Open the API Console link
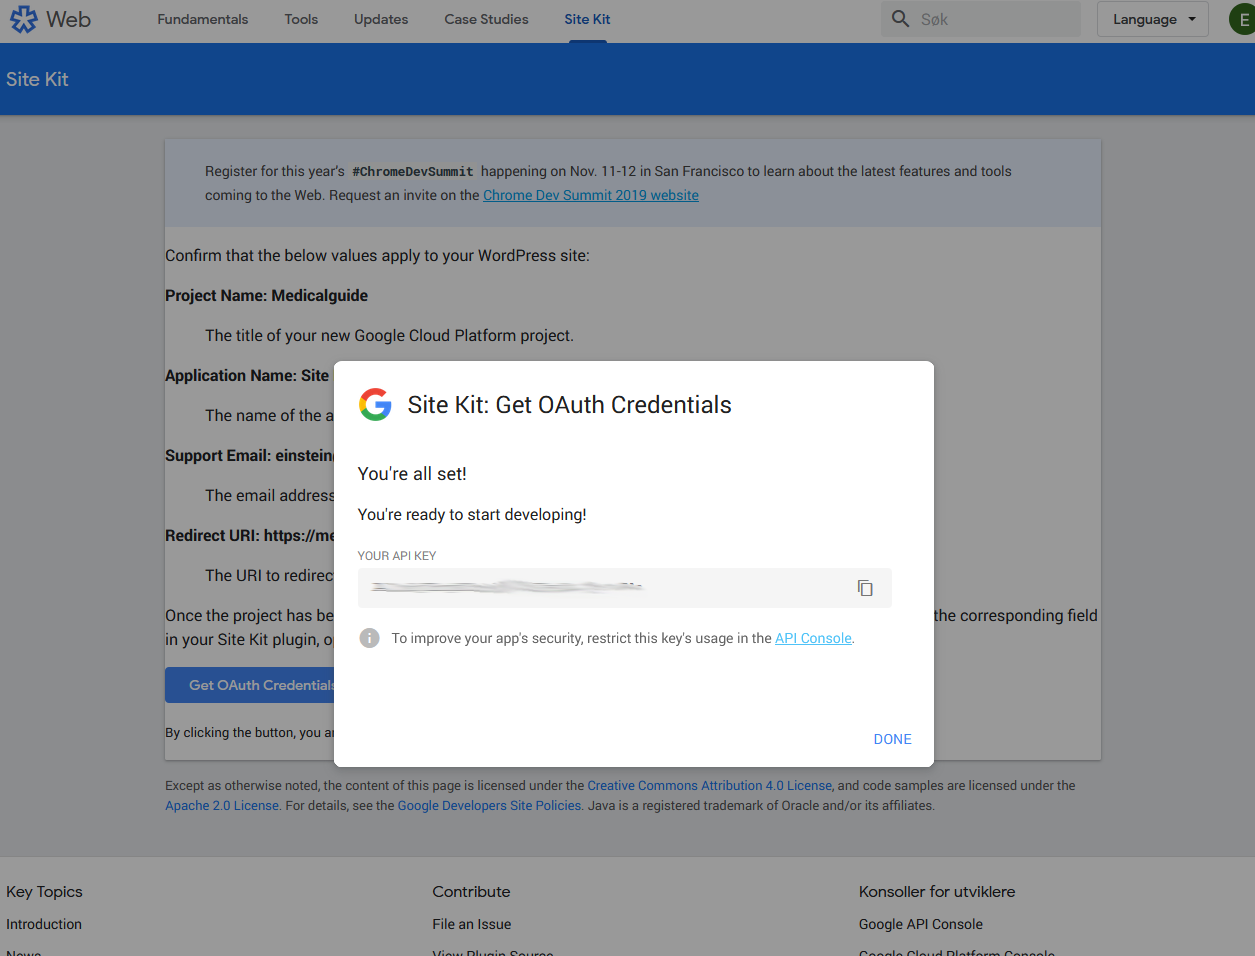 pos(813,638)
